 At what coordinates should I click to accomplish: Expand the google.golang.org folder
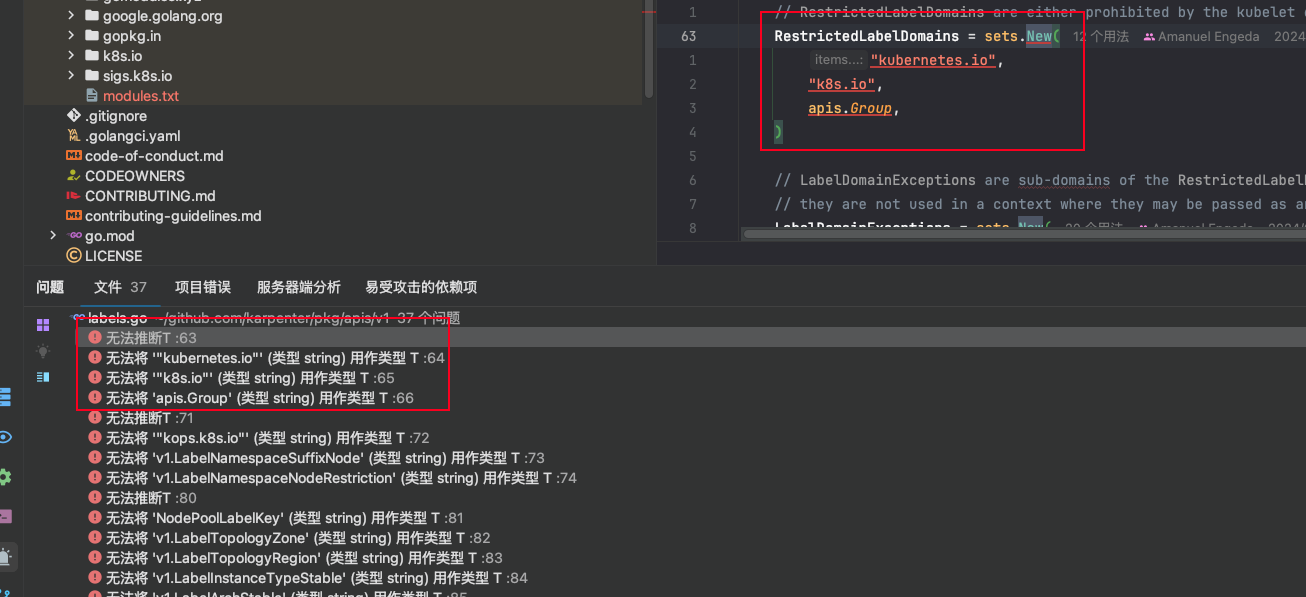(71, 16)
